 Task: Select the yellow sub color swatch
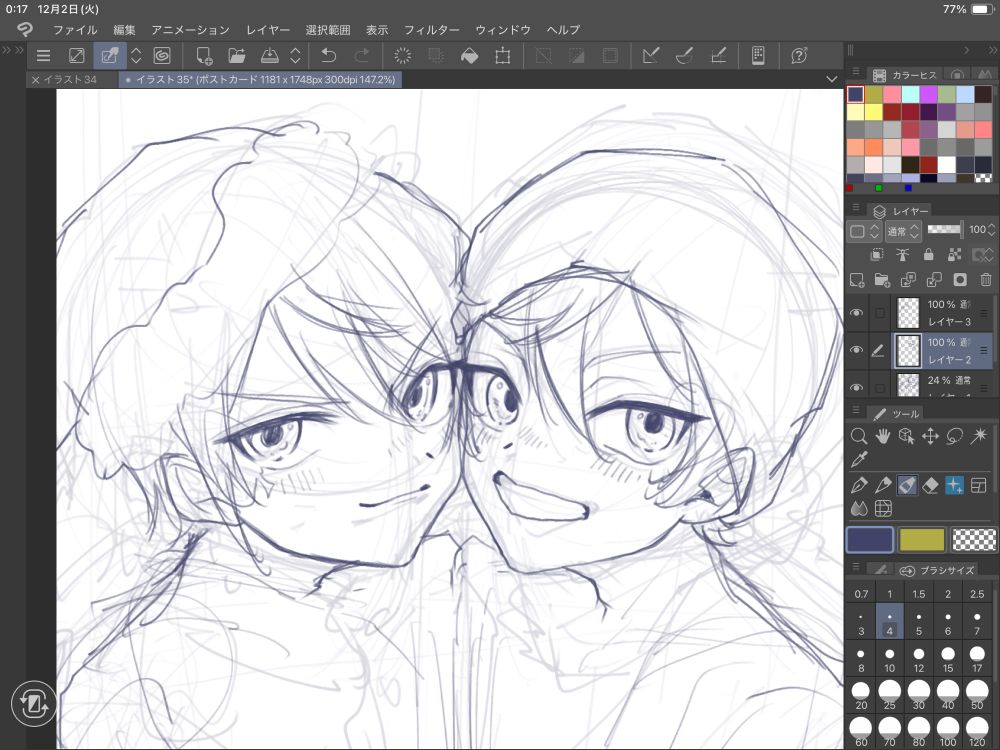click(921, 540)
